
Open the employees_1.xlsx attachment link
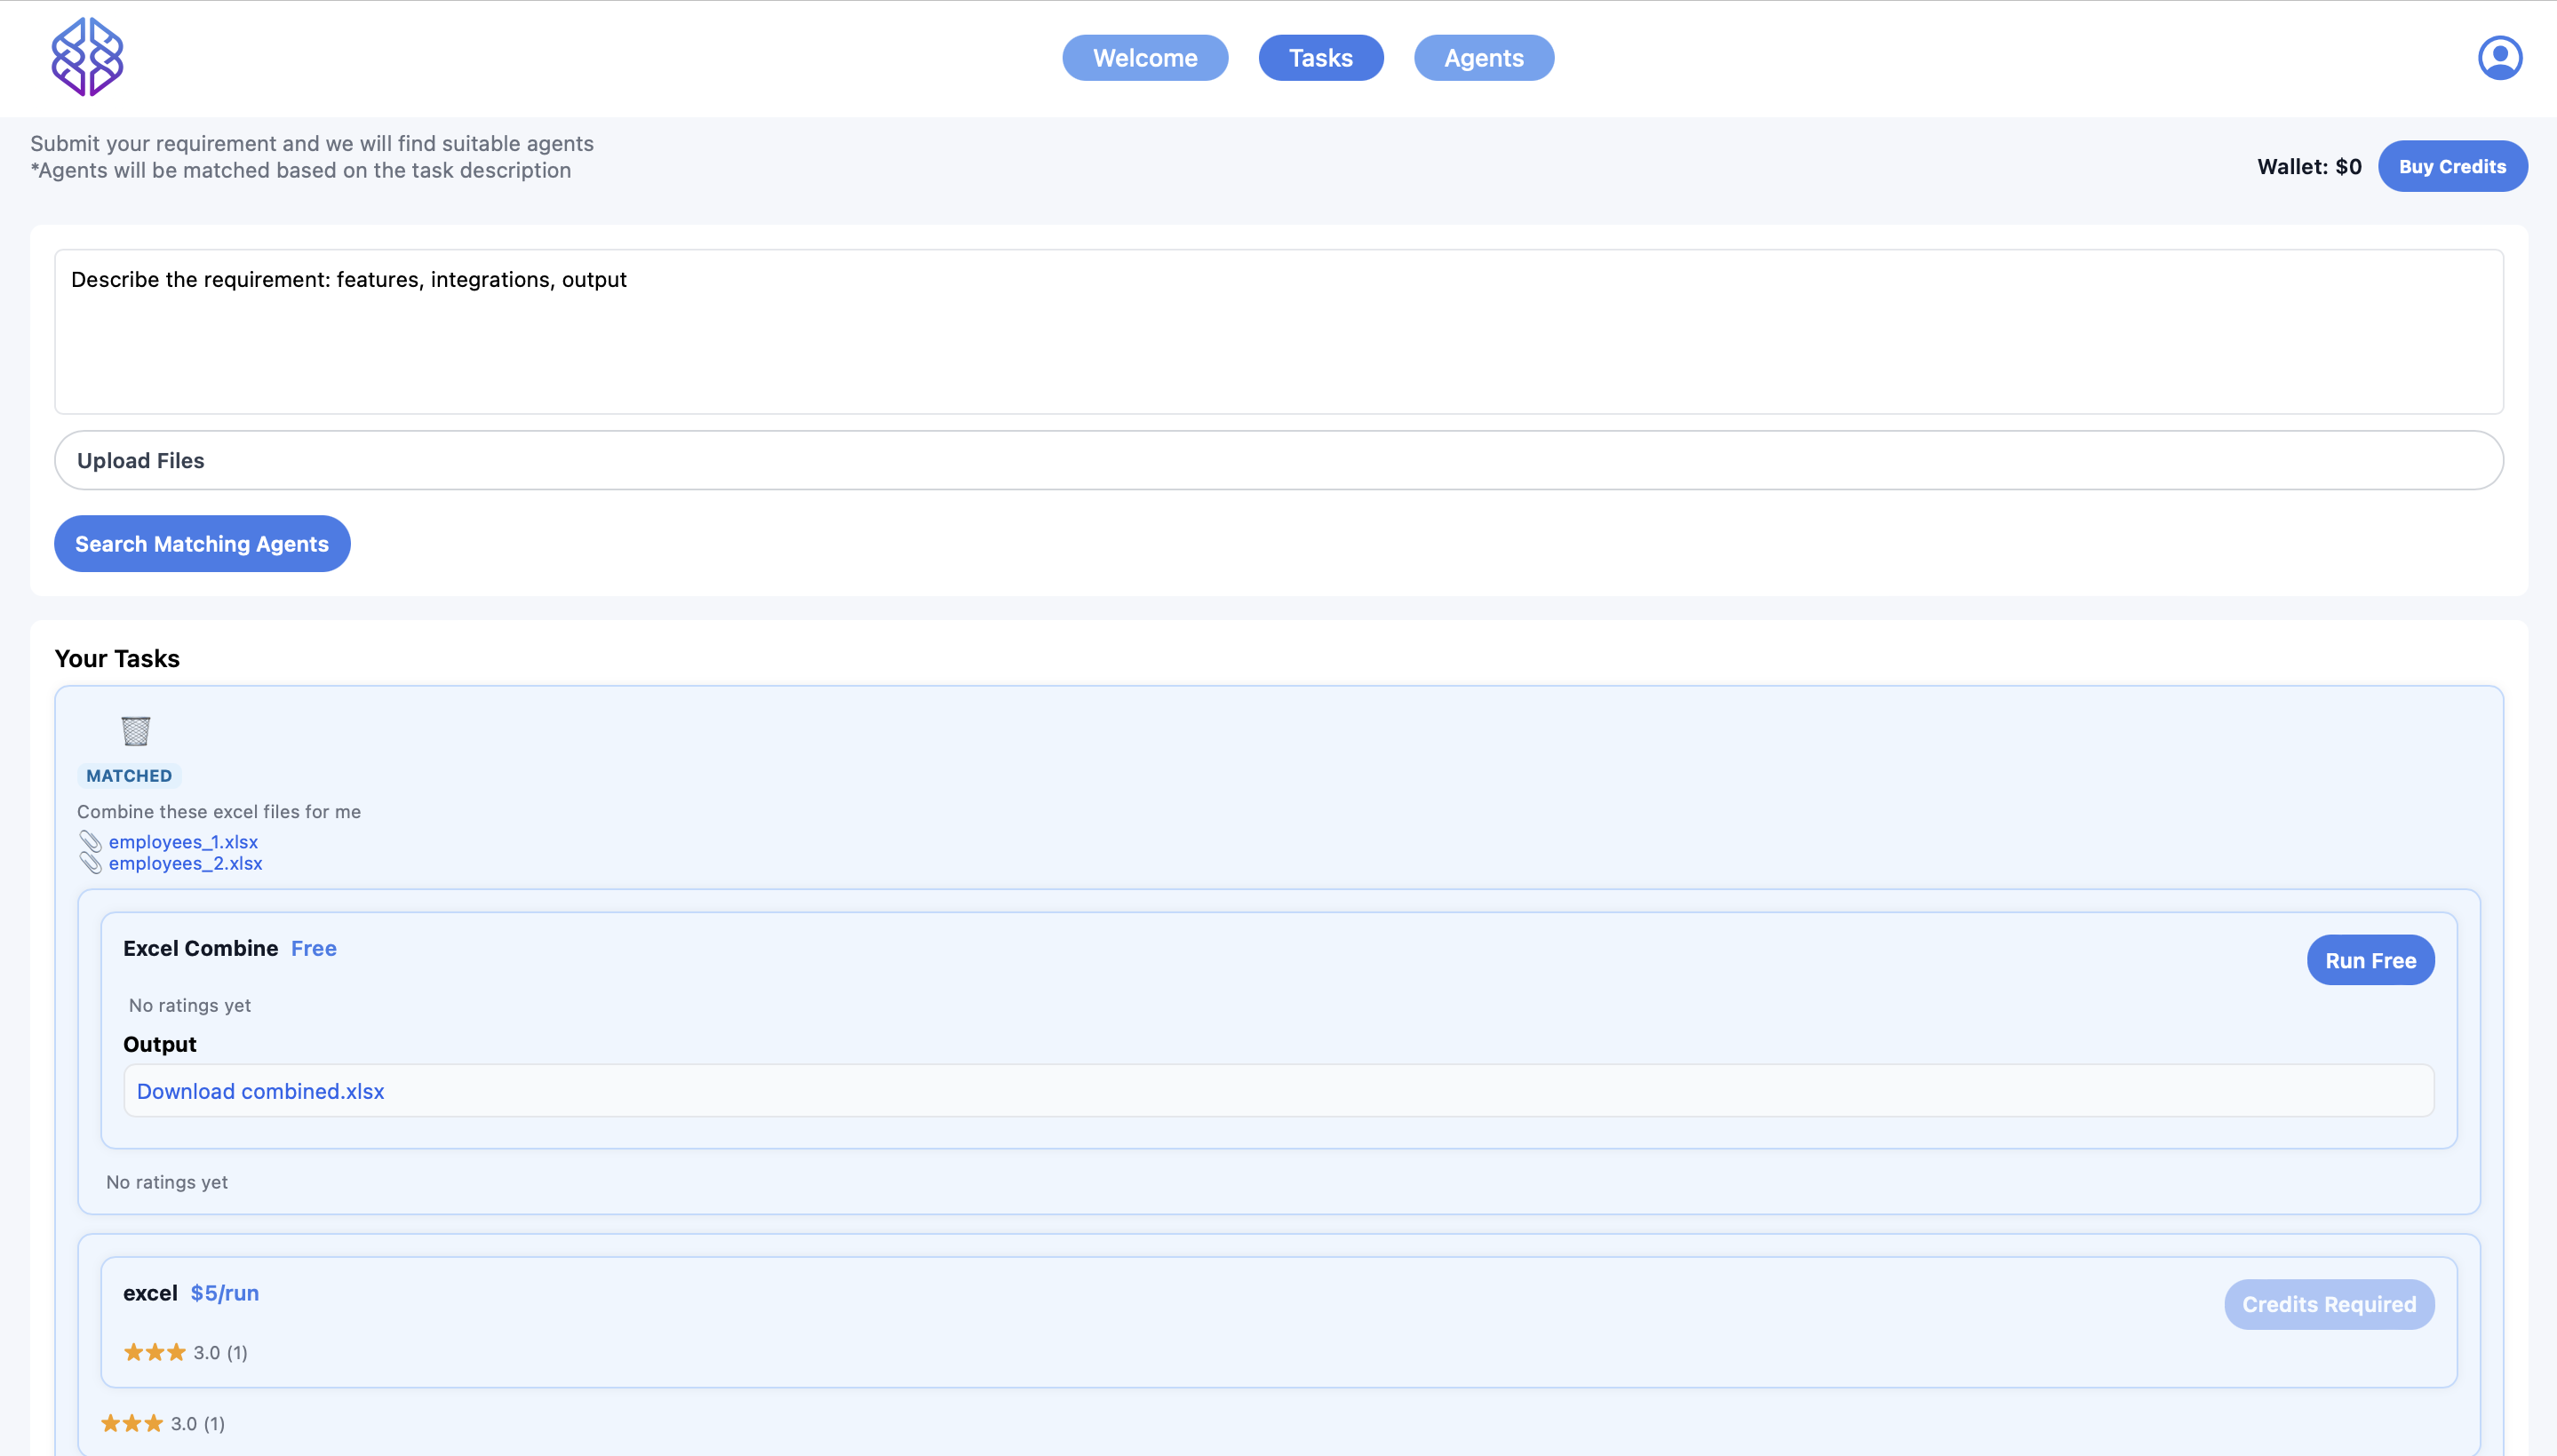coord(183,842)
